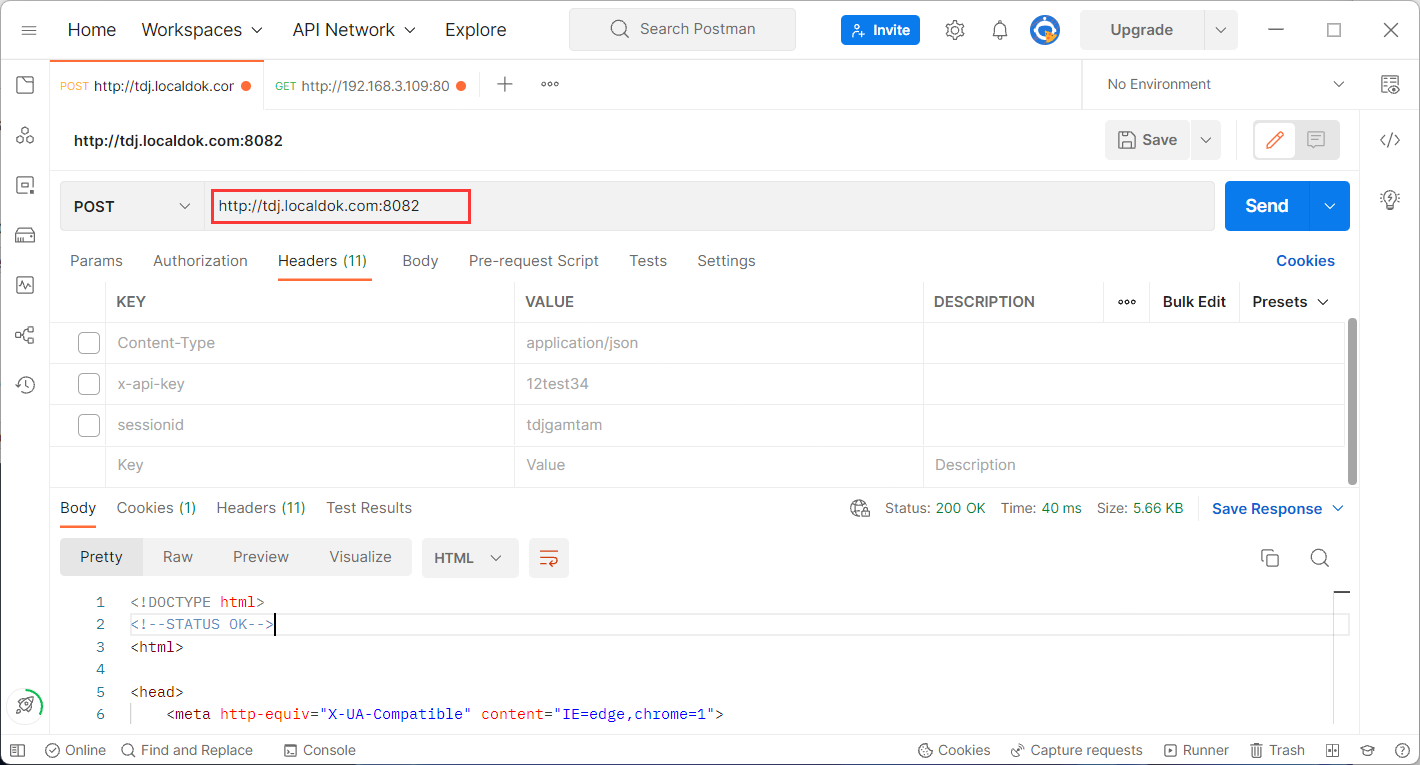This screenshot has height=765, width=1420.
Task: Open tab options three-dots menu
Action: pos(550,85)
